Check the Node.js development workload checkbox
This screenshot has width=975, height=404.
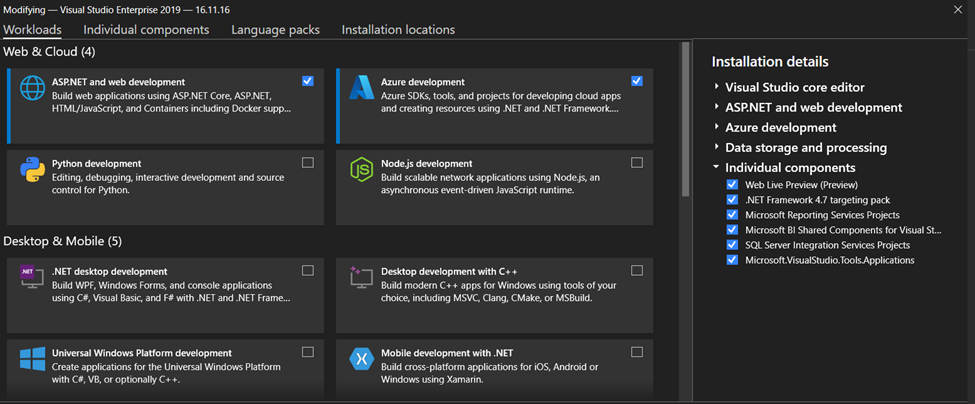click(x=637, y=162)
